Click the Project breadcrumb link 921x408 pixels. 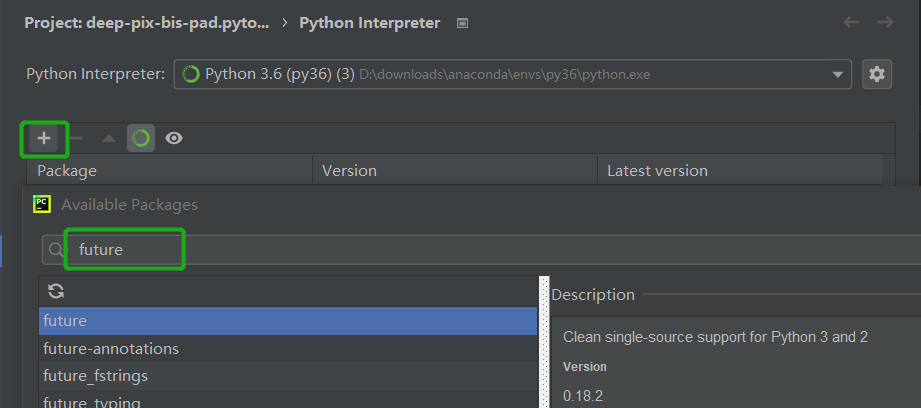(146, 23)
